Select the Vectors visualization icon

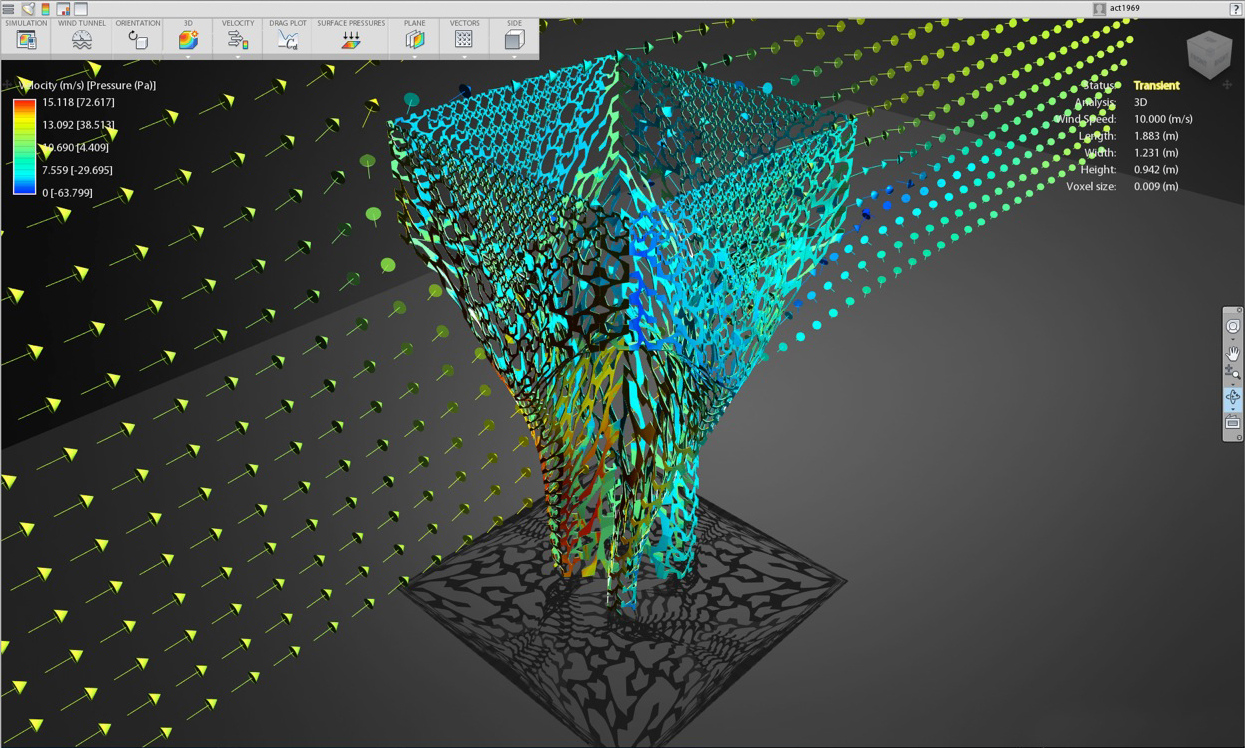coord(464,40)
